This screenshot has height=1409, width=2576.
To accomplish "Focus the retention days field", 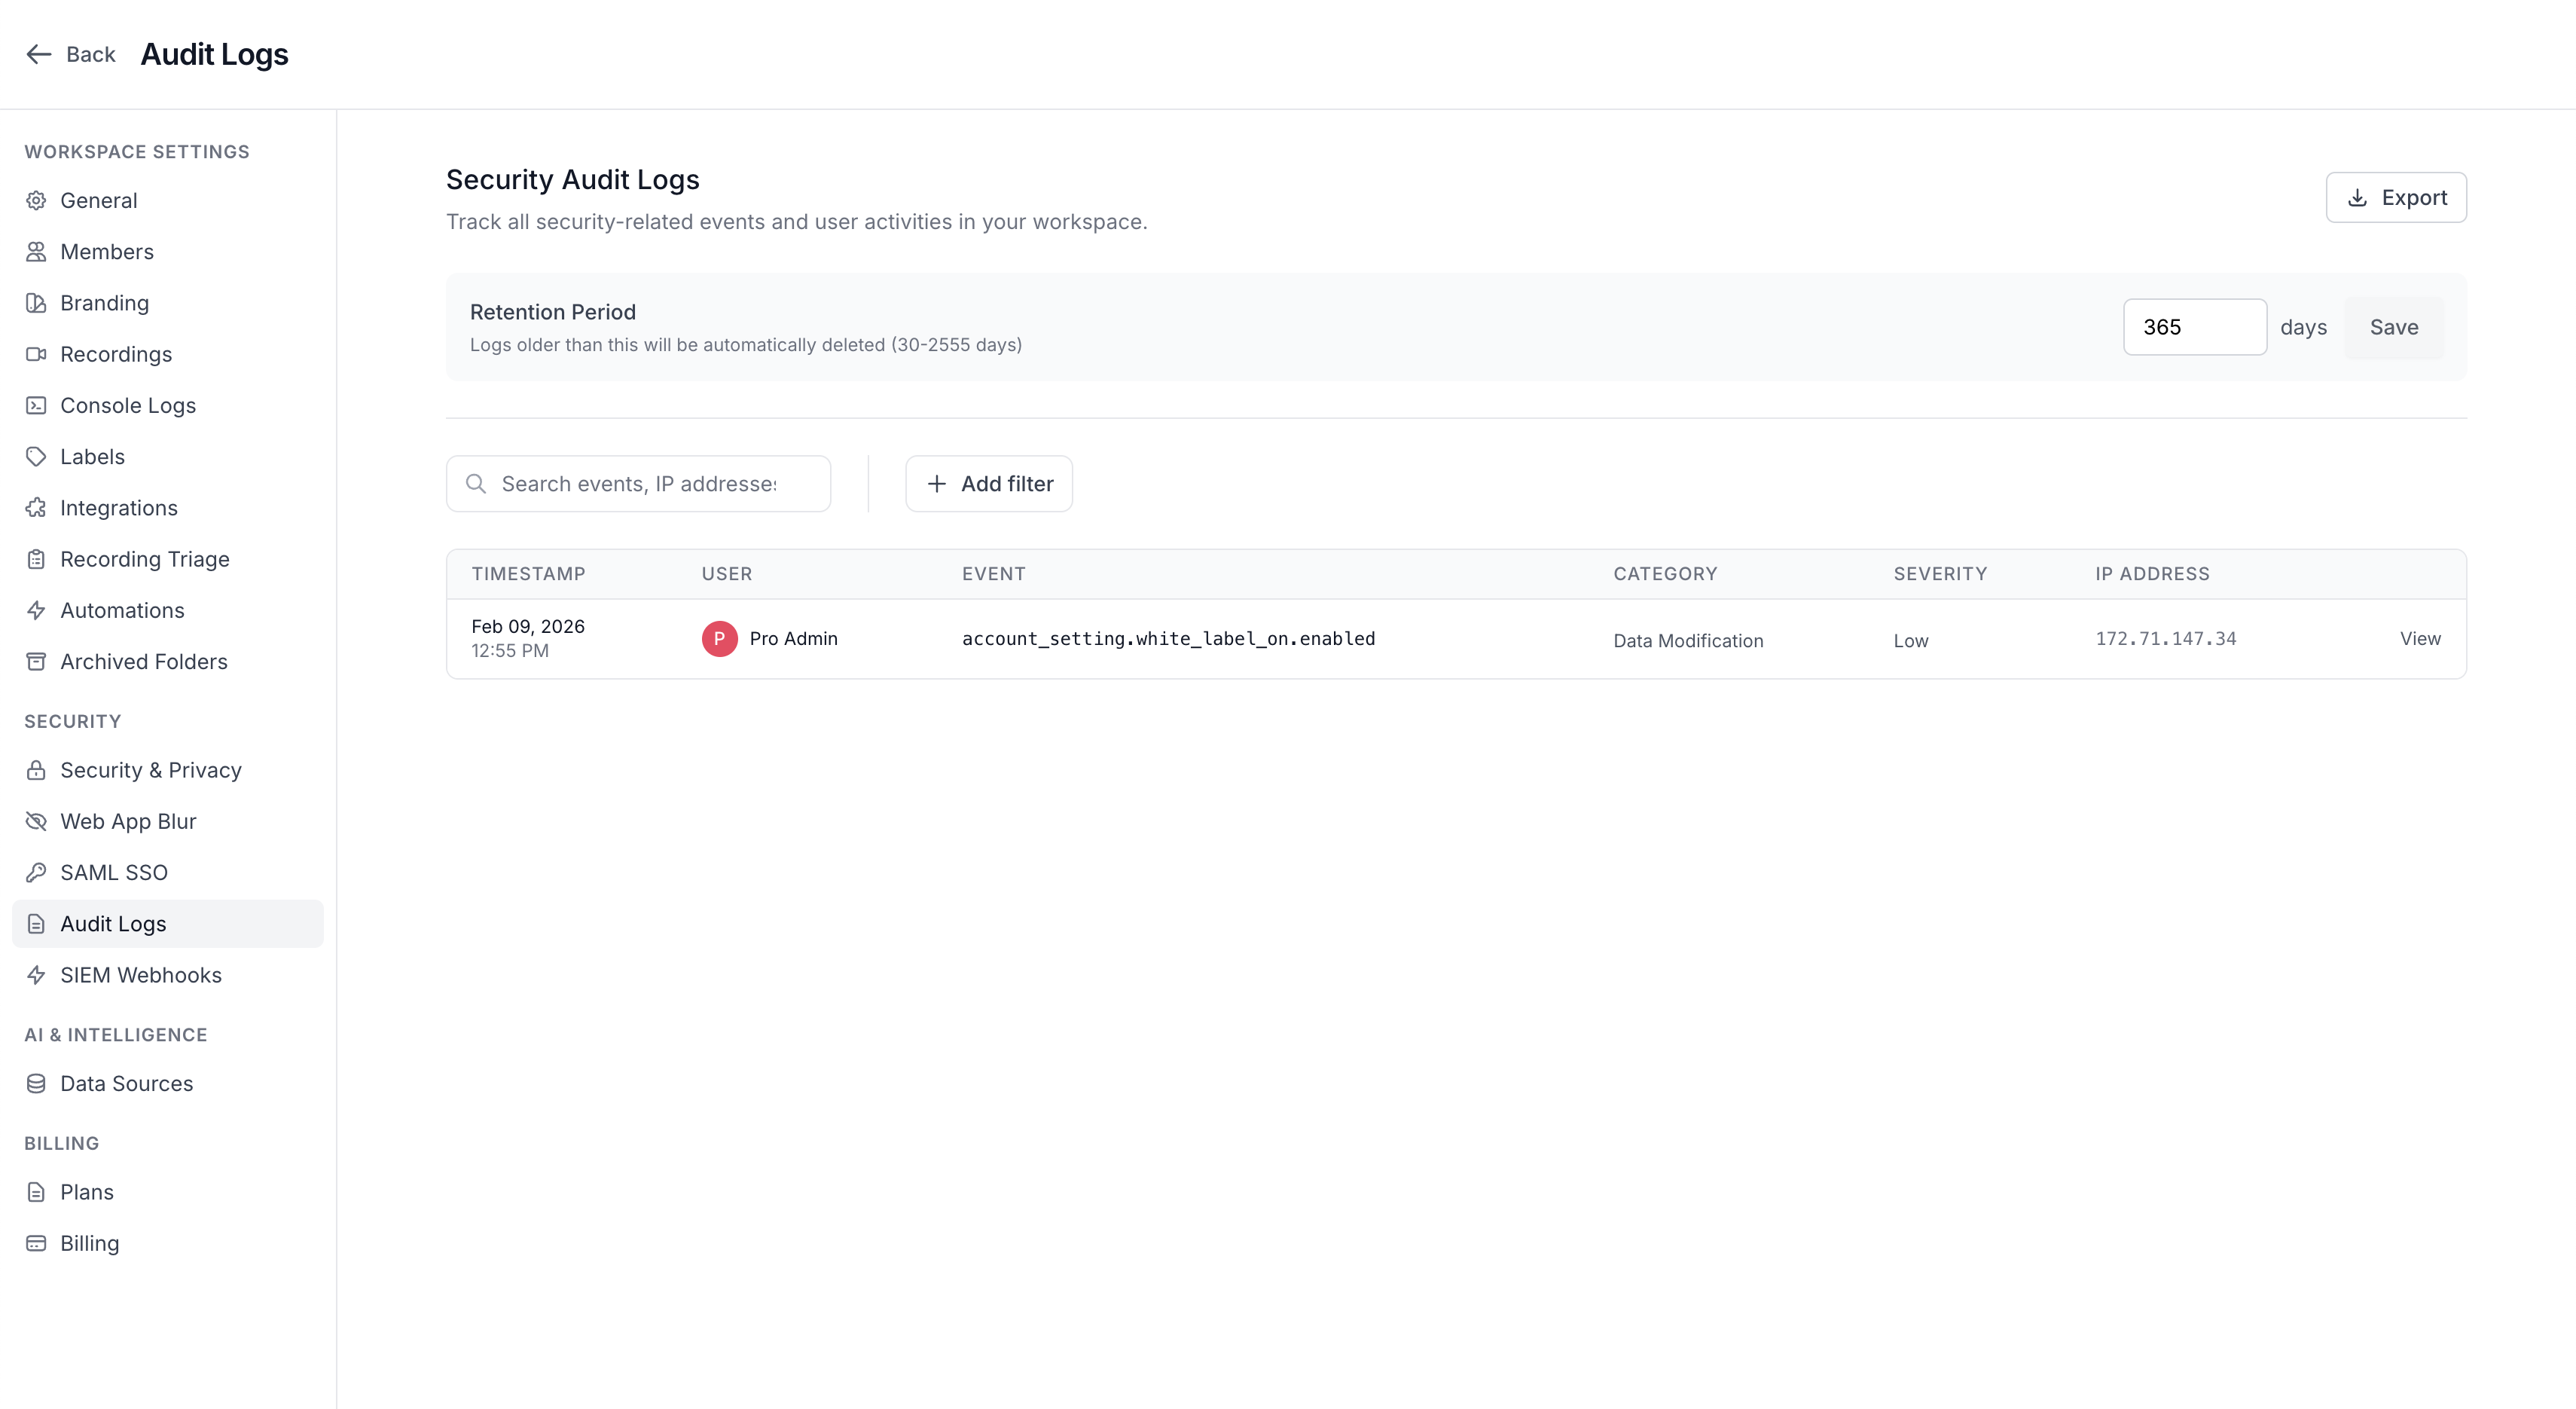I will pyautogui.click(x=2194, y=327).
